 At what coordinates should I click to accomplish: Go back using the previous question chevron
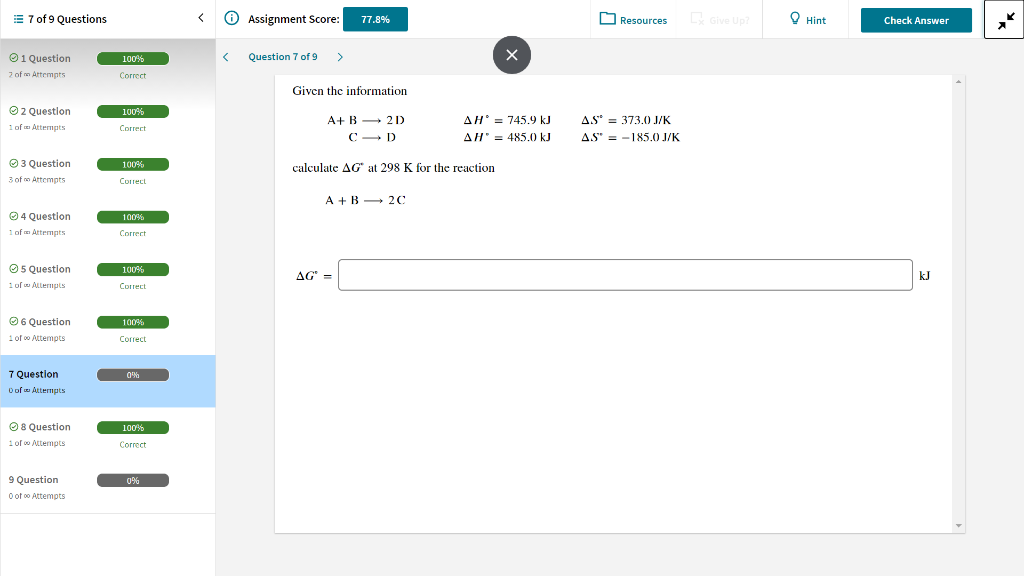tap(225, 57)
